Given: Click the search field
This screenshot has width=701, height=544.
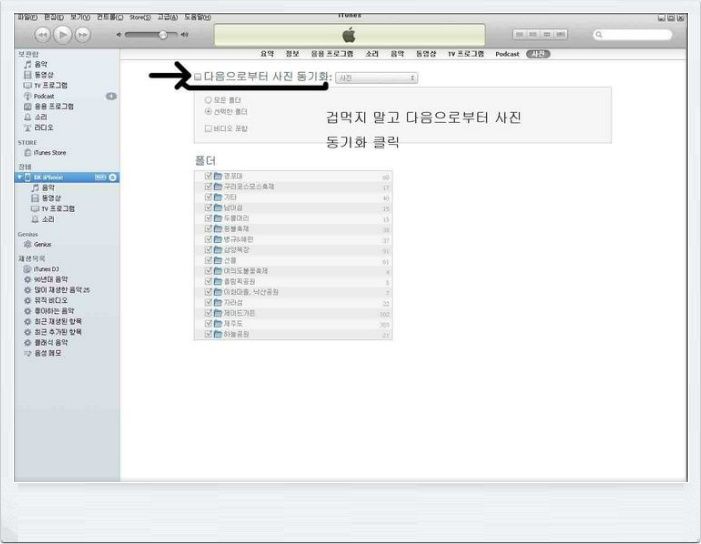Looking at the screenshot, I should (633, 34).
